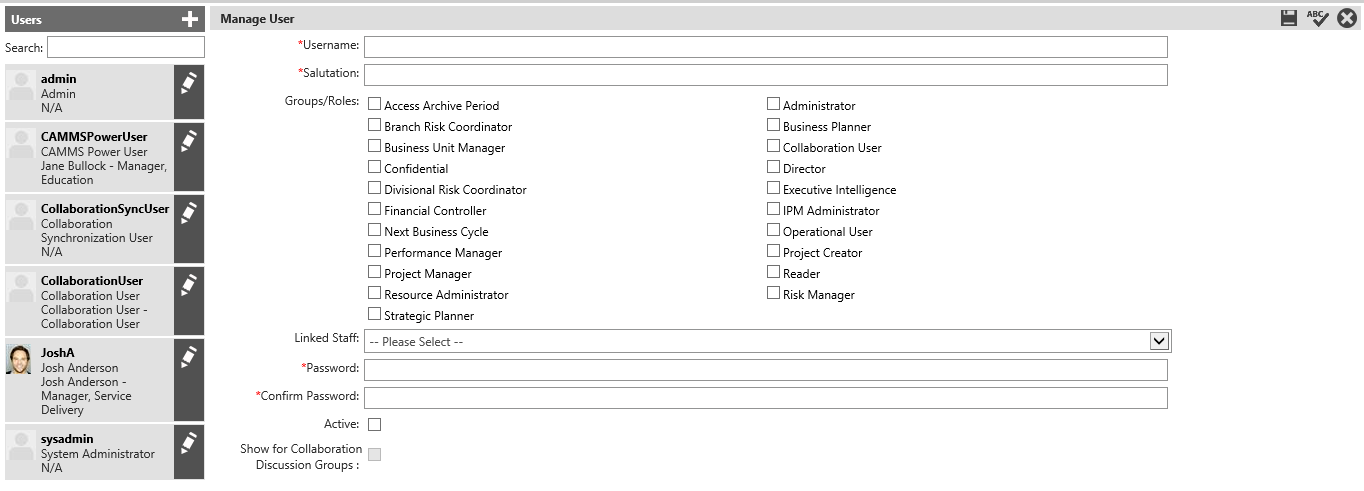Edit the admin user with its pencil icon

coord(189,84)
